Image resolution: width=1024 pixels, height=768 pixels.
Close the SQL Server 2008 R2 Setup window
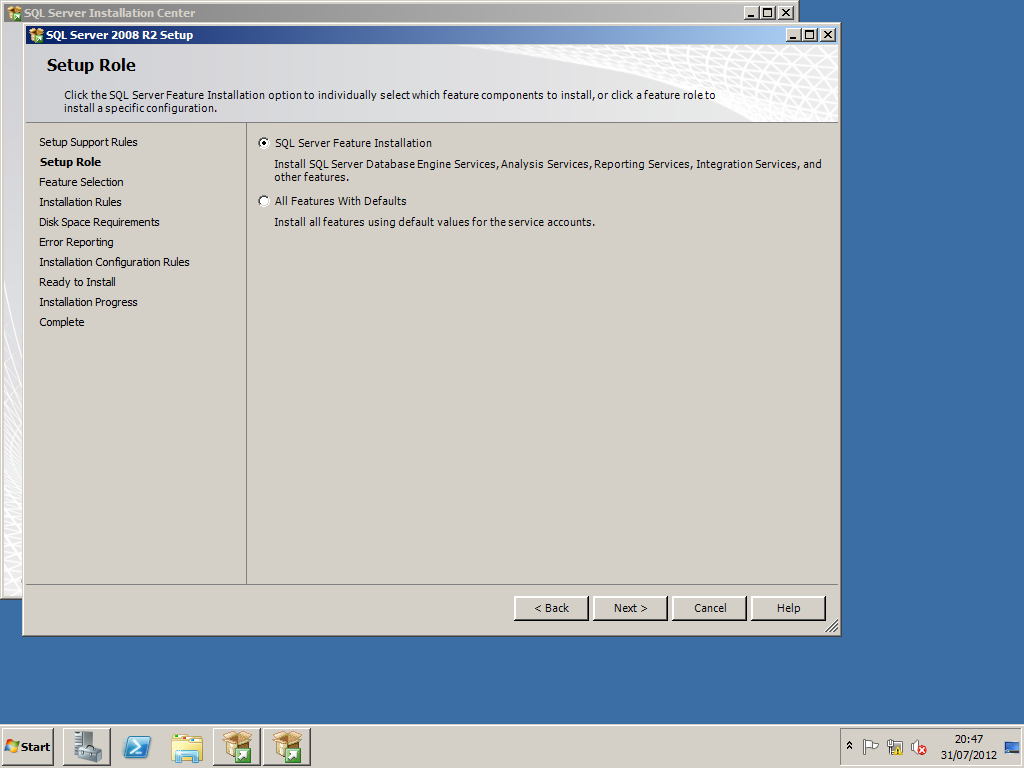pyautogui.click(x=828, y=35)
